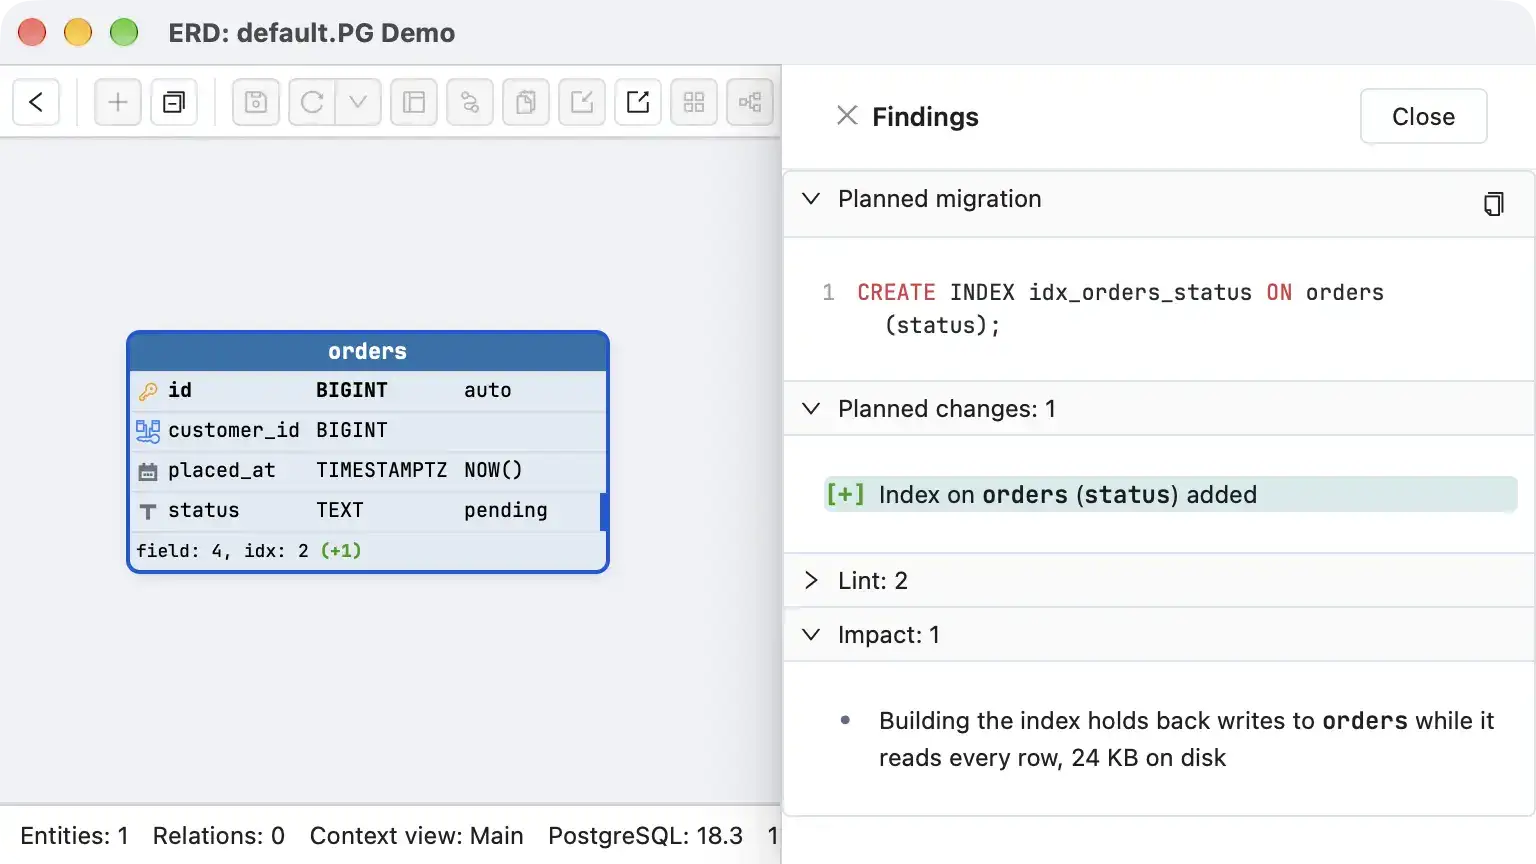Screen dimensions: 1536x864
Task: Click 'Context view: Main' in status bar
Action: pos(417,836)
